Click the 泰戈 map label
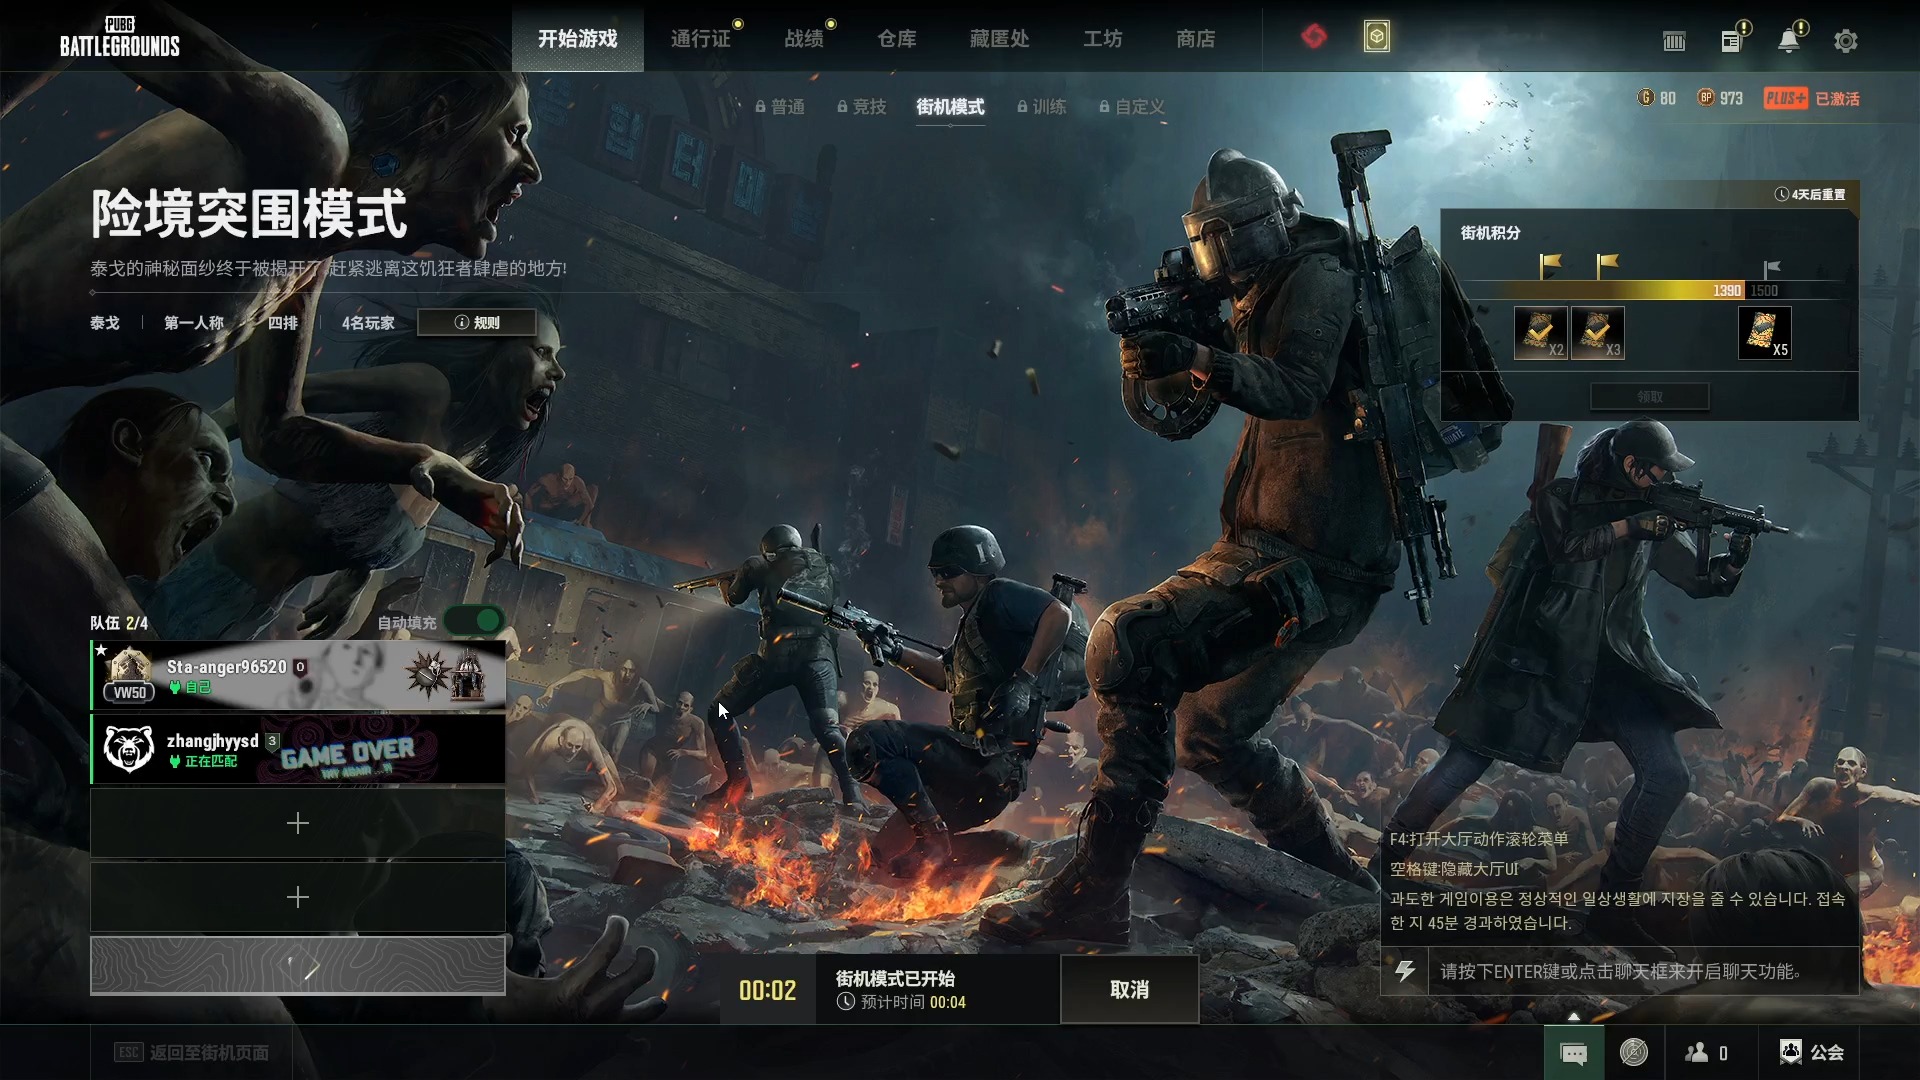This screenshot has width=1920, height=1080. pos(105,323)
